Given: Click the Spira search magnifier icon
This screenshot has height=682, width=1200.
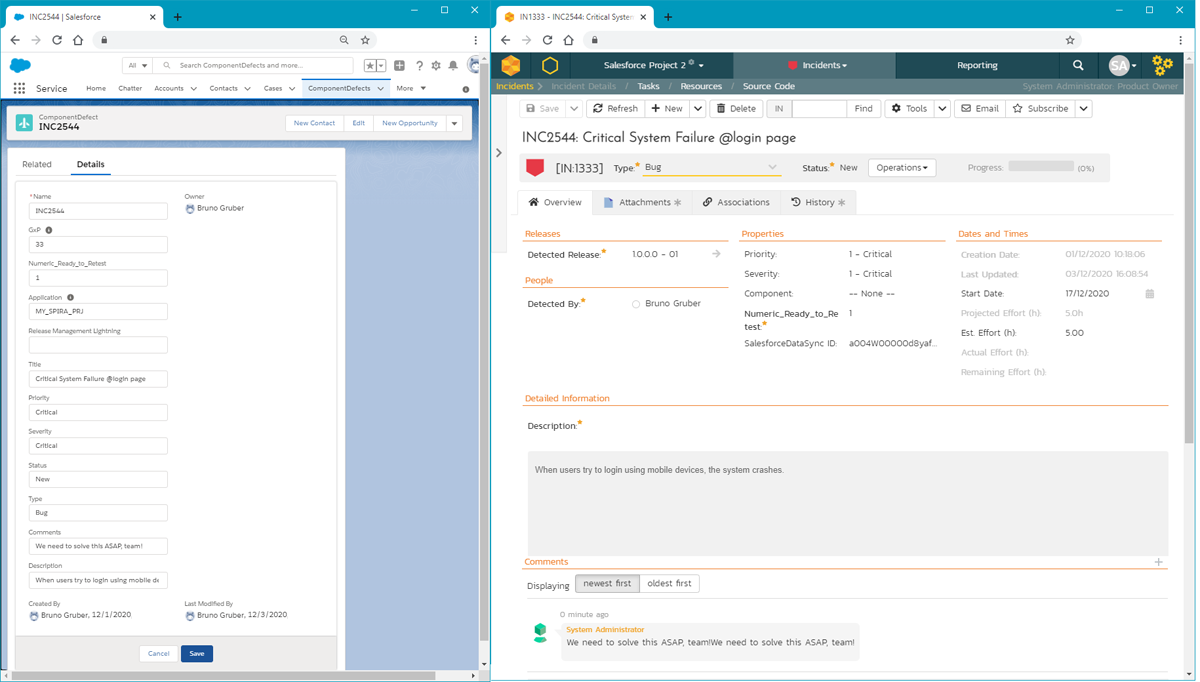Looking at the screenshot, I should [x=1078, y=65].
